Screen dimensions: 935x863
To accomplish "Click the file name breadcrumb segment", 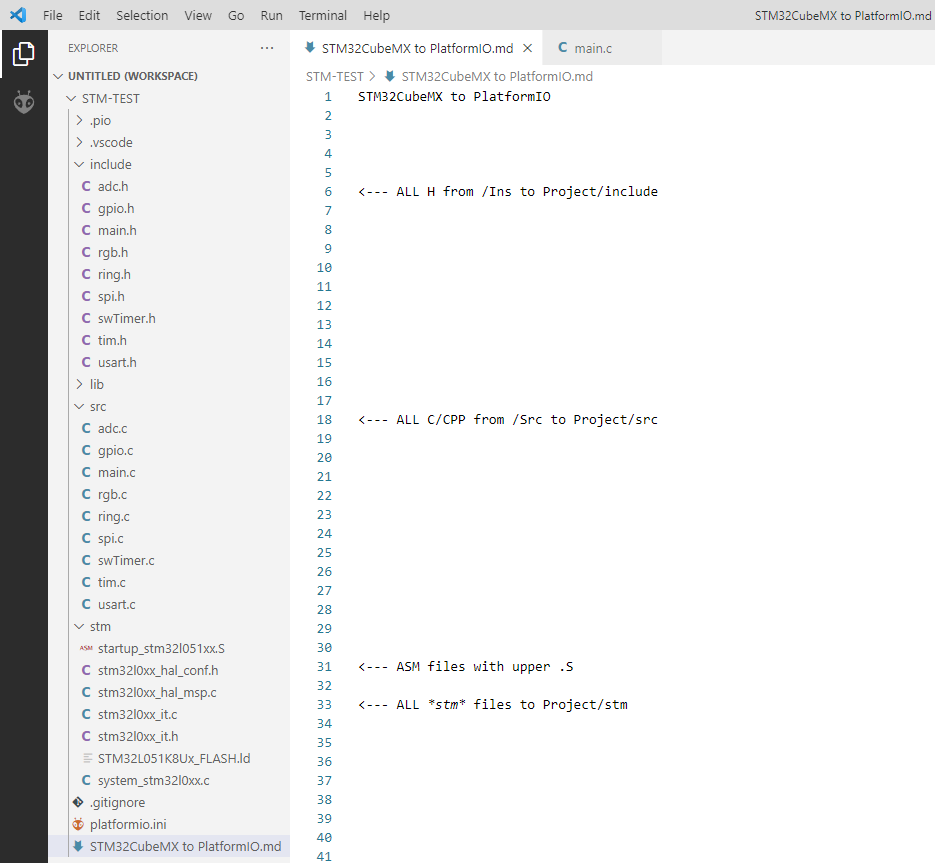I will pos(497,76).
